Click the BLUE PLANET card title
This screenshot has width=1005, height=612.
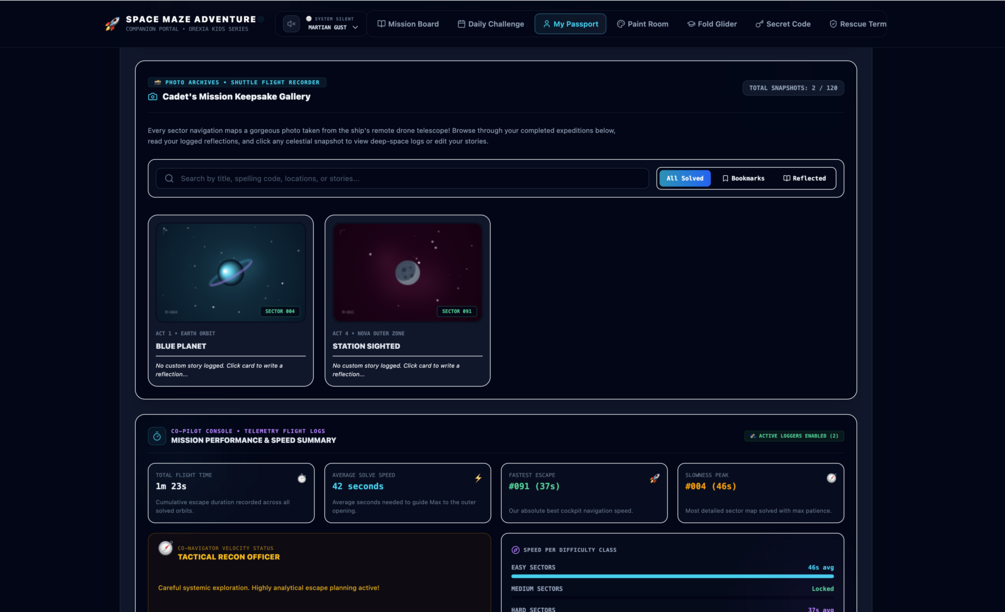pyautogui.click(x=181, y=346)
